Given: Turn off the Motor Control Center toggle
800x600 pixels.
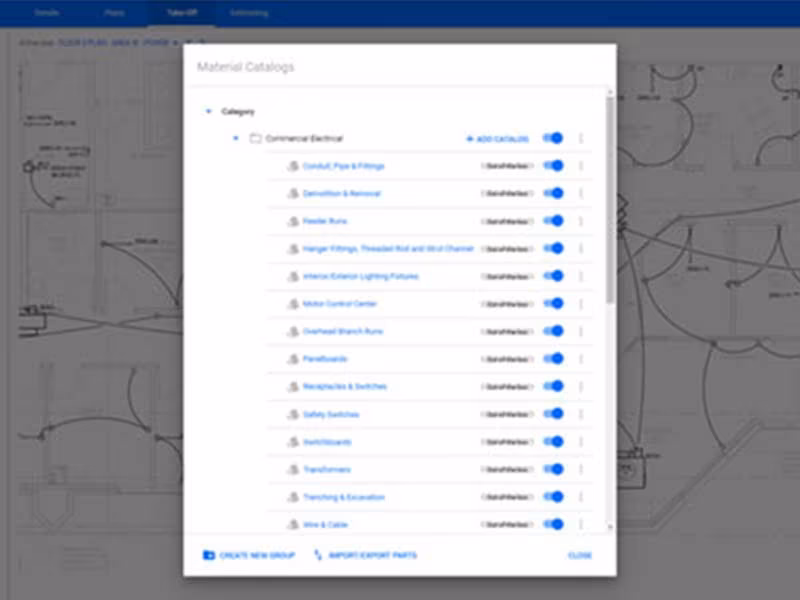Looking at the screenshot, I should point(553,304).
